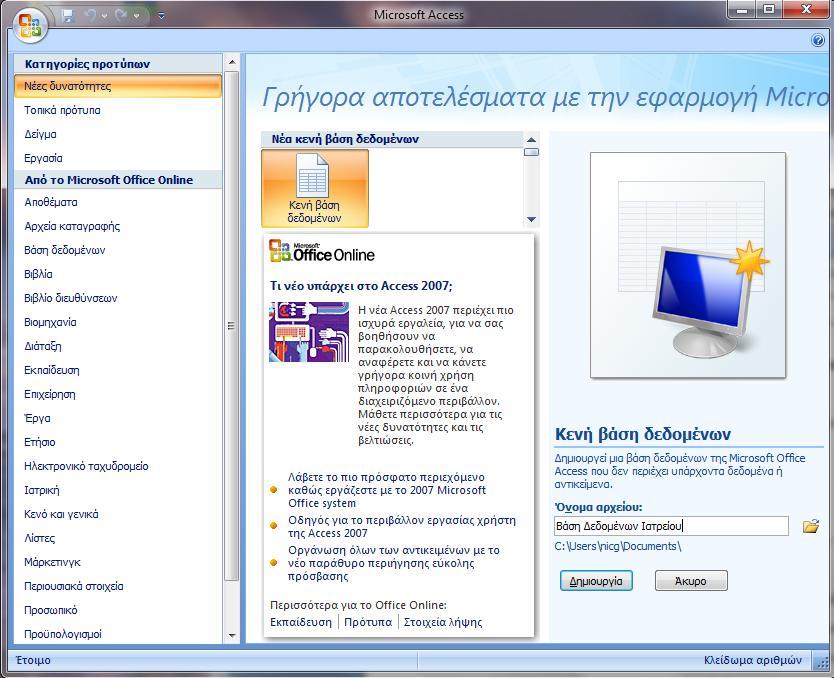Viewport: 834px width, 678px height.
Task: Open Έργα category
Action: click(118, 418)
